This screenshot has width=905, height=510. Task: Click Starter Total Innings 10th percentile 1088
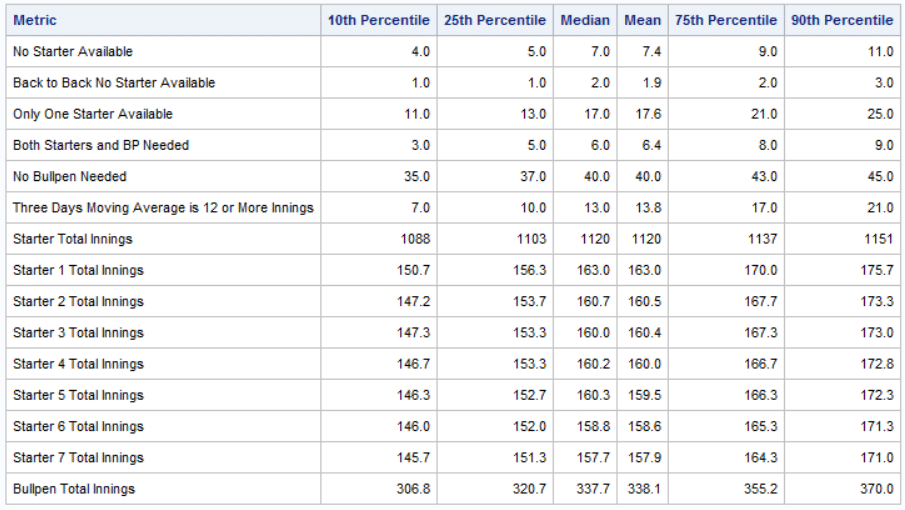click(416, 239)
